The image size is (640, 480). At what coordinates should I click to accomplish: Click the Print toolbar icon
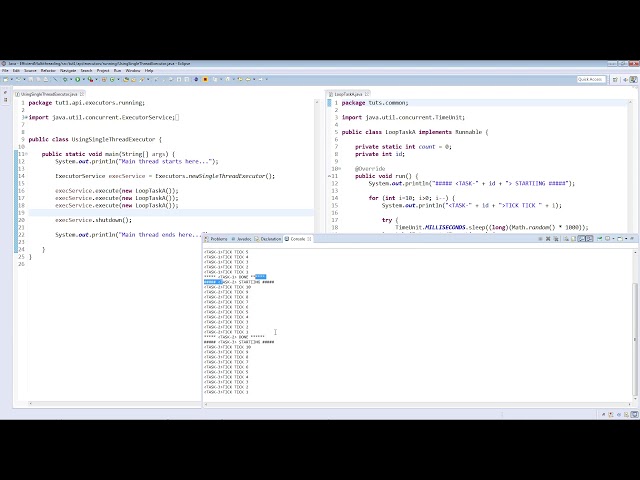46,80
